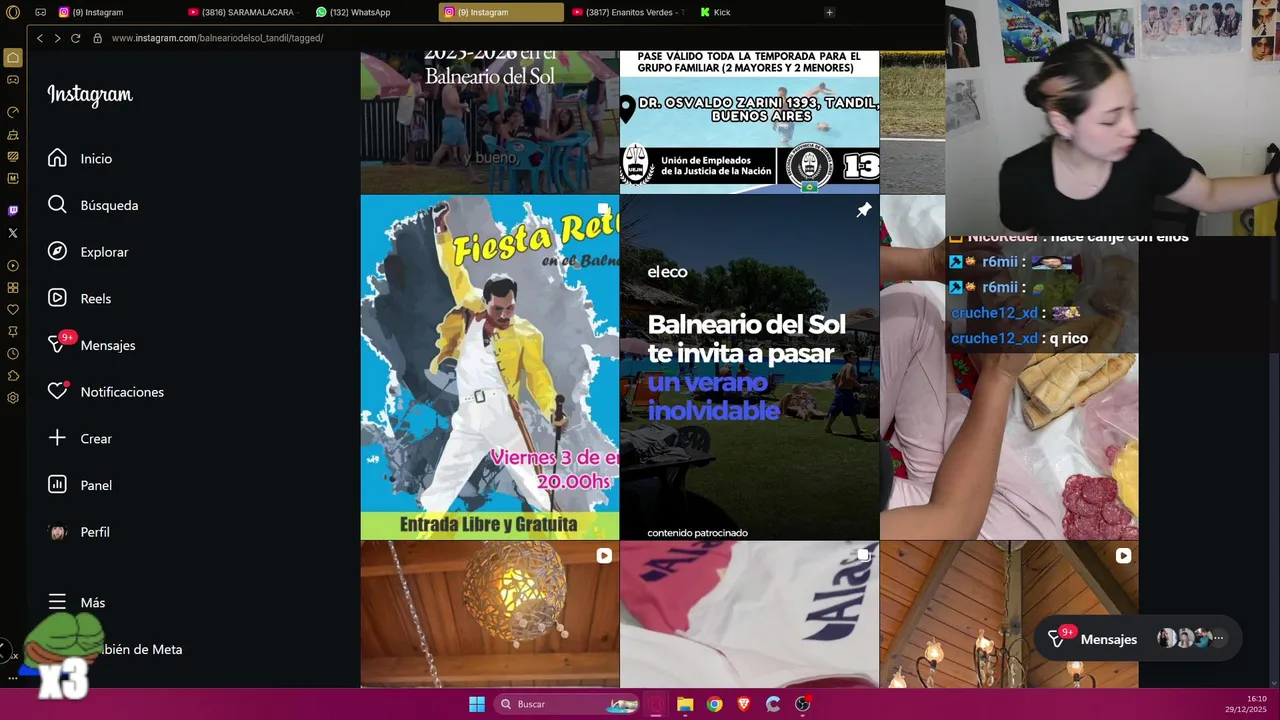Click the Crear plus icon
Screen dimensions: 1280x720
coord(57,438)
